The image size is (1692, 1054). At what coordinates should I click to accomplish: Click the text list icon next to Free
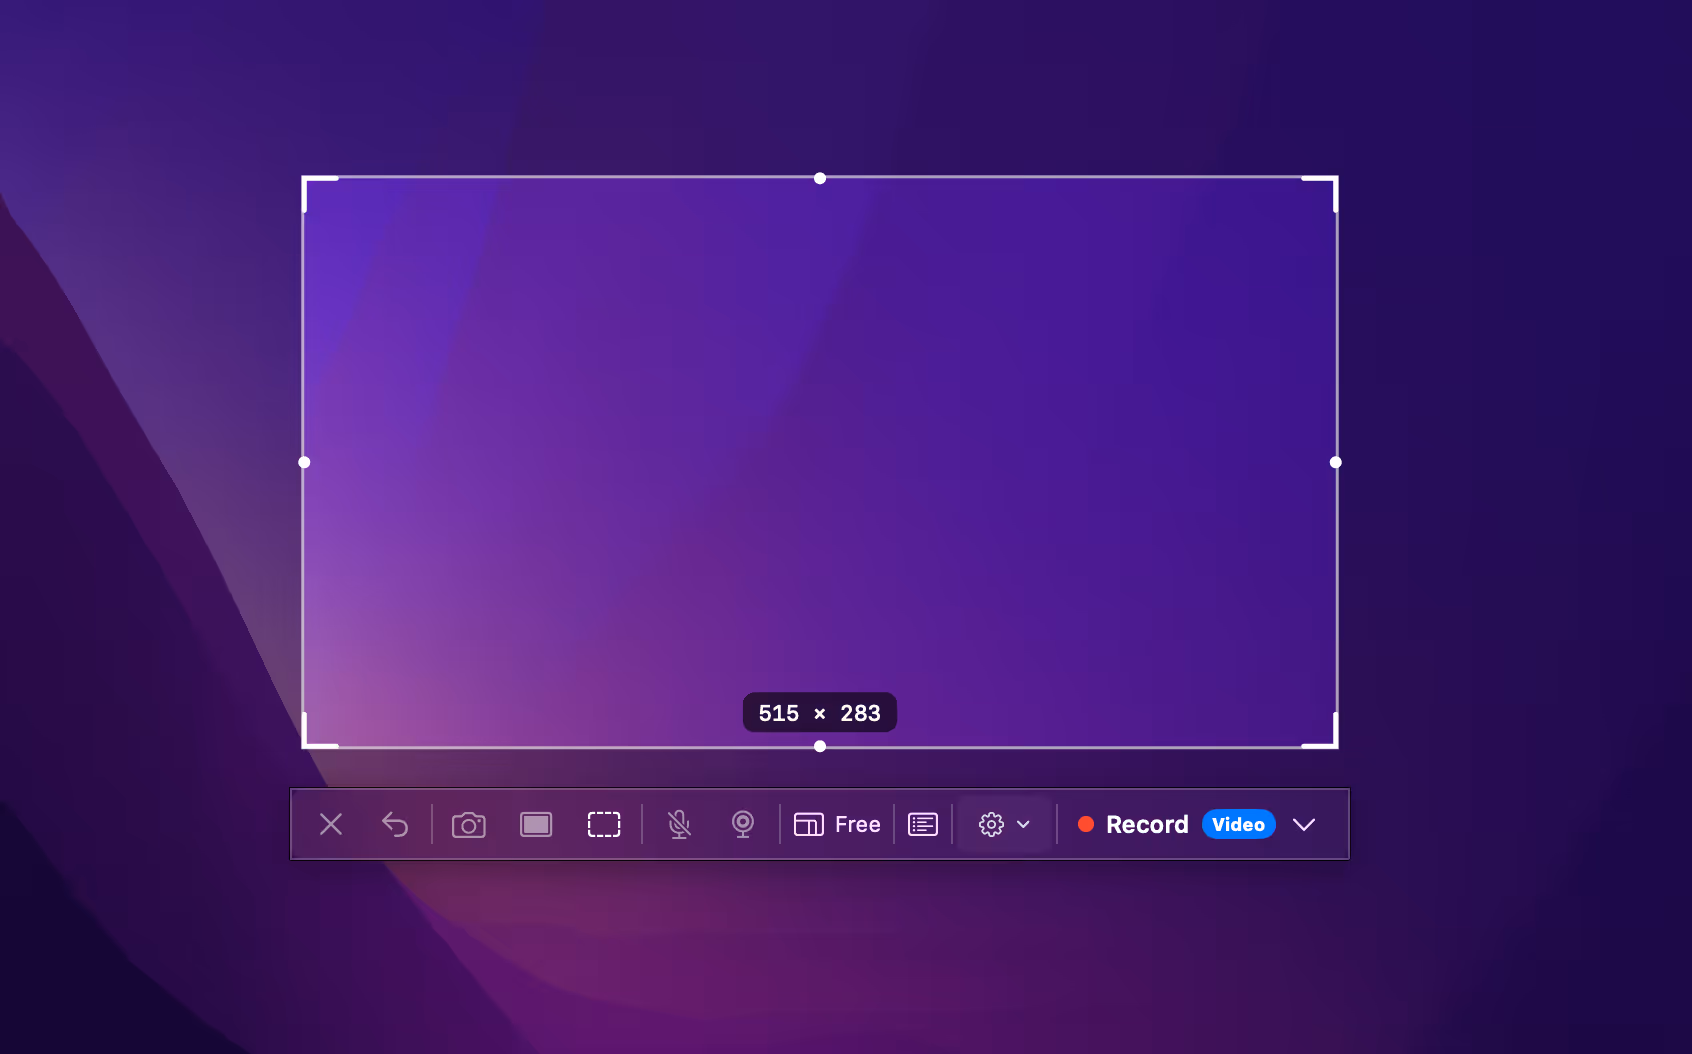tap(923, 824)
